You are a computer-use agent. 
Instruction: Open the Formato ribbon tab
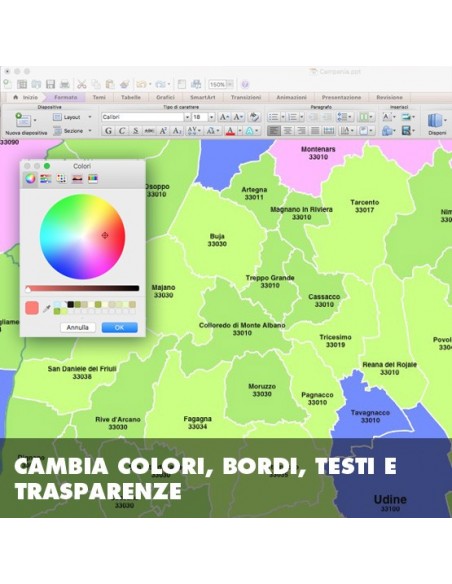coord(66,97)
